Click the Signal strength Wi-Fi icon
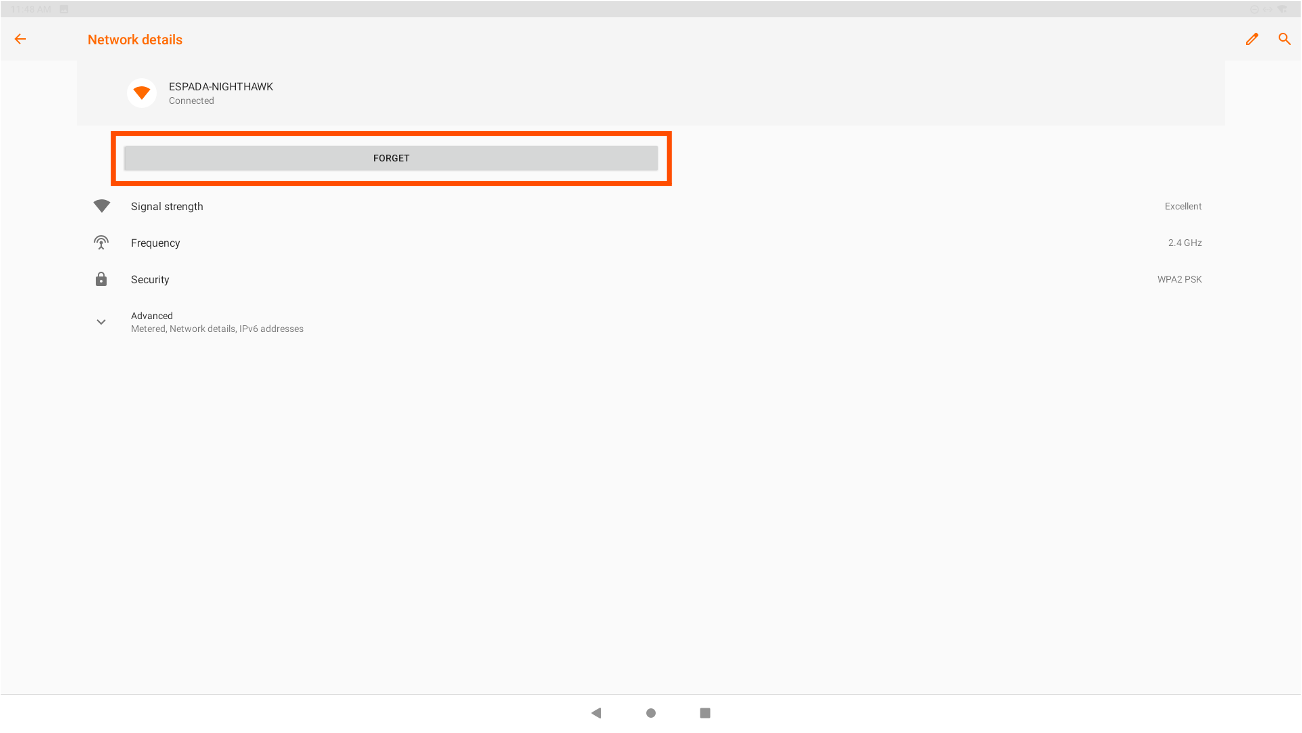This screenshot has height=733, width=1302. 101,206
